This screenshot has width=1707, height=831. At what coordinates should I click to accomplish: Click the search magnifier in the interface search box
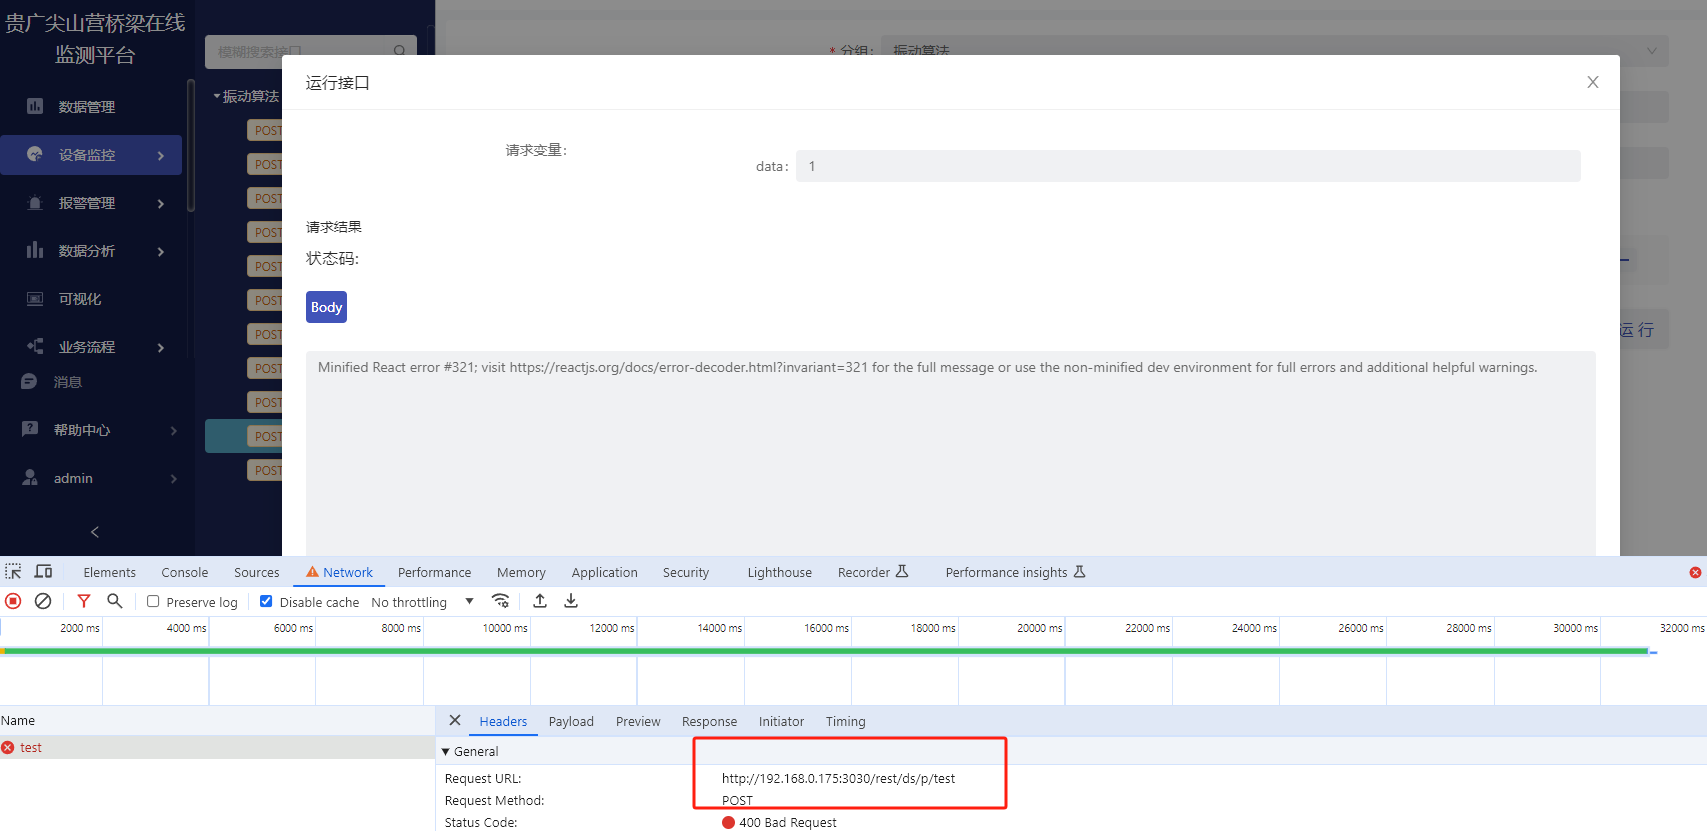coord(400,51)
